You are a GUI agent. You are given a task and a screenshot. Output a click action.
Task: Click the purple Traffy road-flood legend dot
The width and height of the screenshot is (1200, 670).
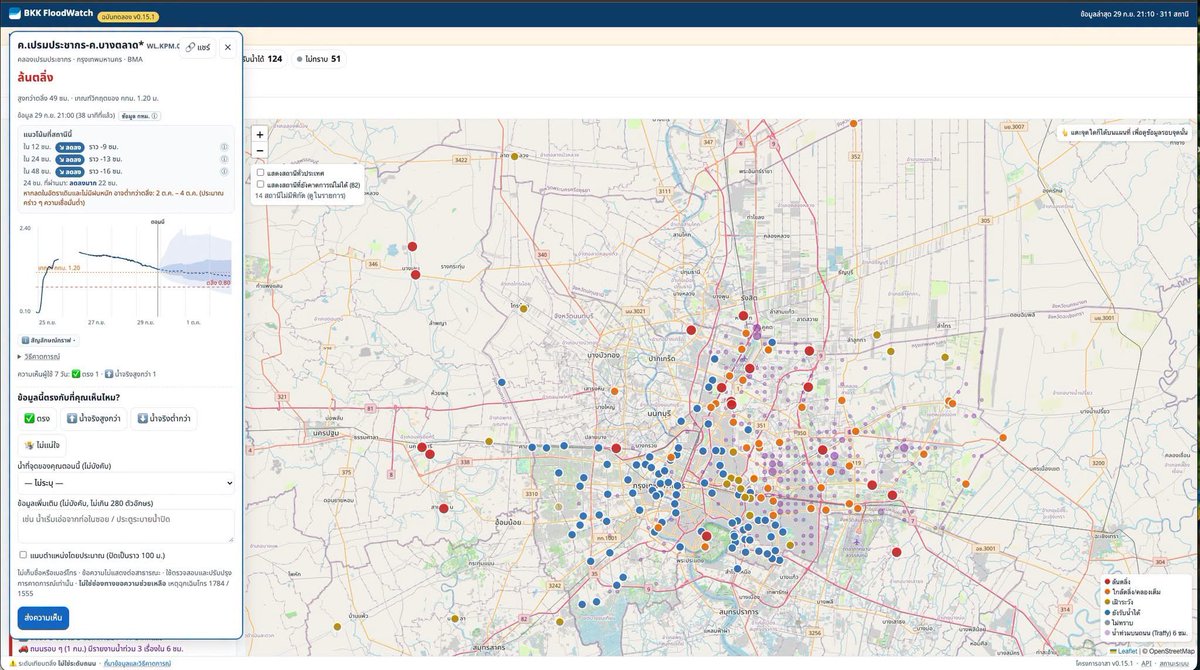1106,632
